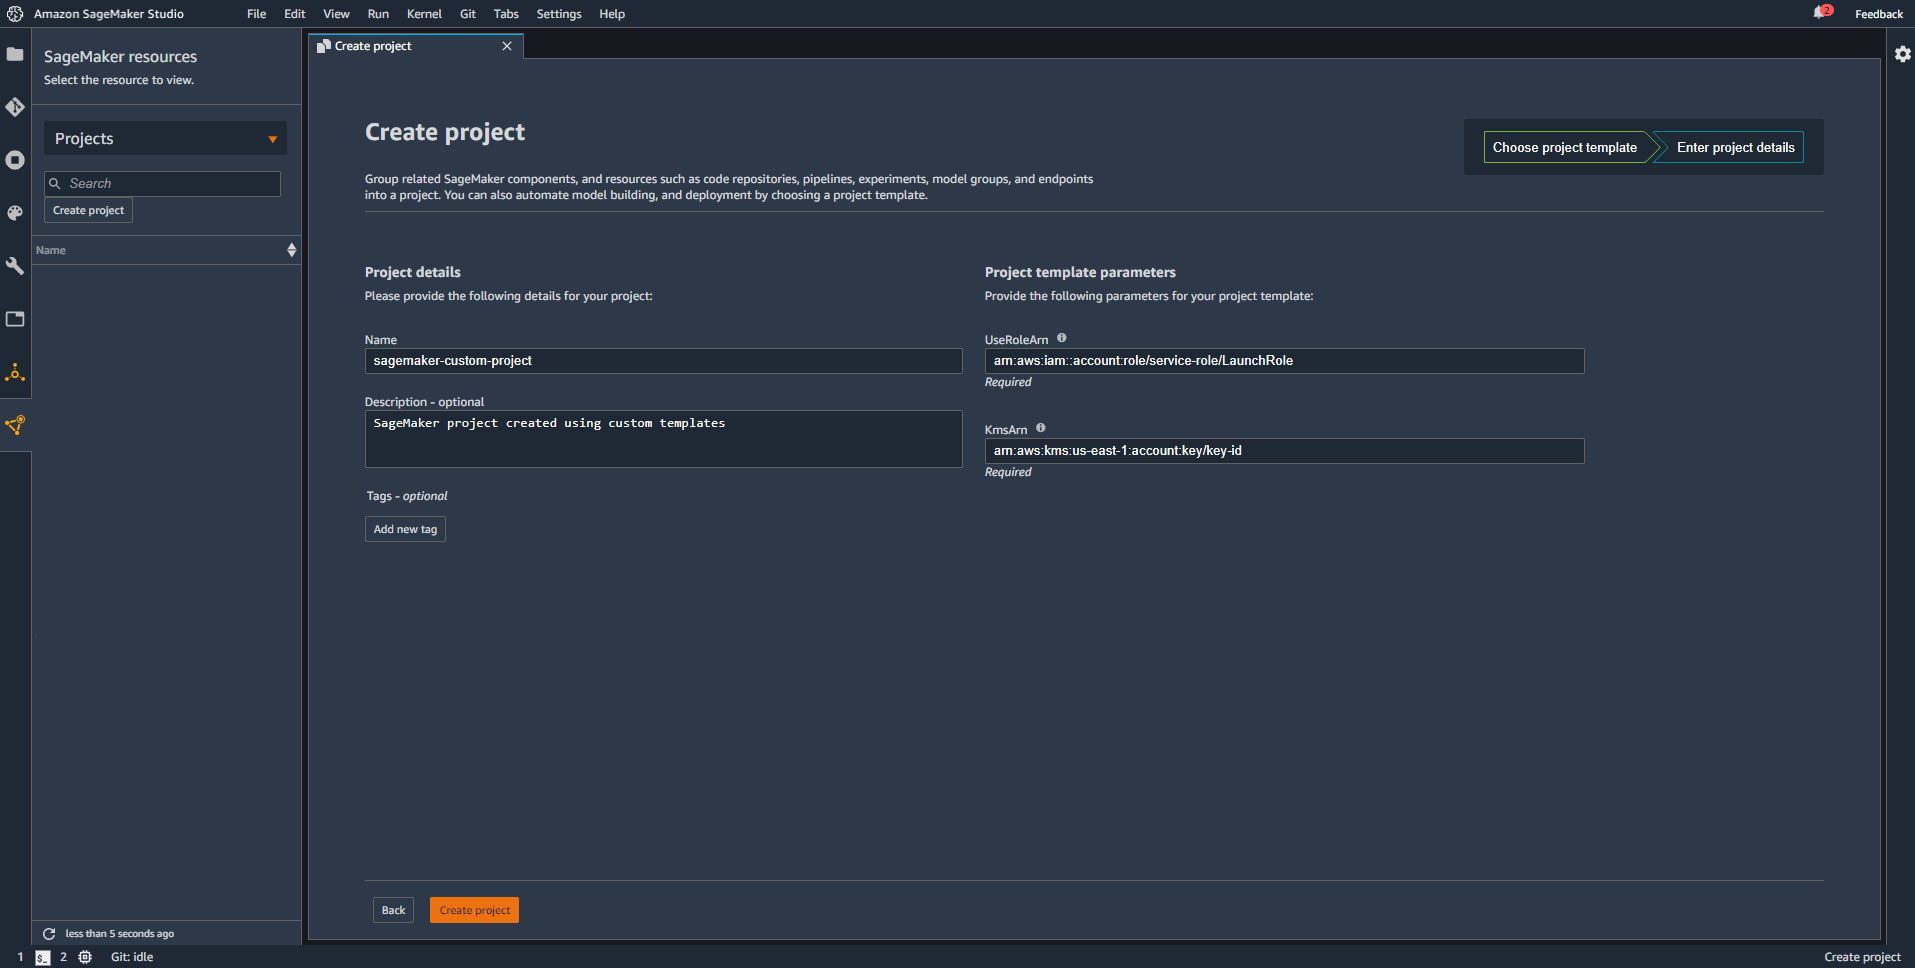The height and width of the screenshot is (968, 1915).
Task: Click the info icon next to KmsArn
Action: pos(1041,428)
